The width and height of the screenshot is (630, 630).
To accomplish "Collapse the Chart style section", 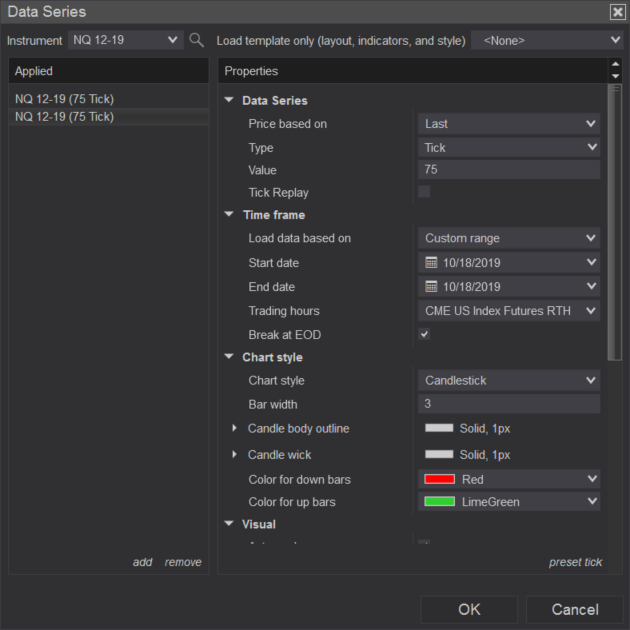I will tap(230, 357).
